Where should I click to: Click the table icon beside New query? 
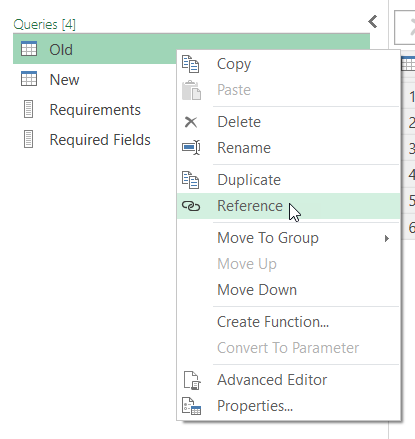pyautogui.click(x=29, y=79)
